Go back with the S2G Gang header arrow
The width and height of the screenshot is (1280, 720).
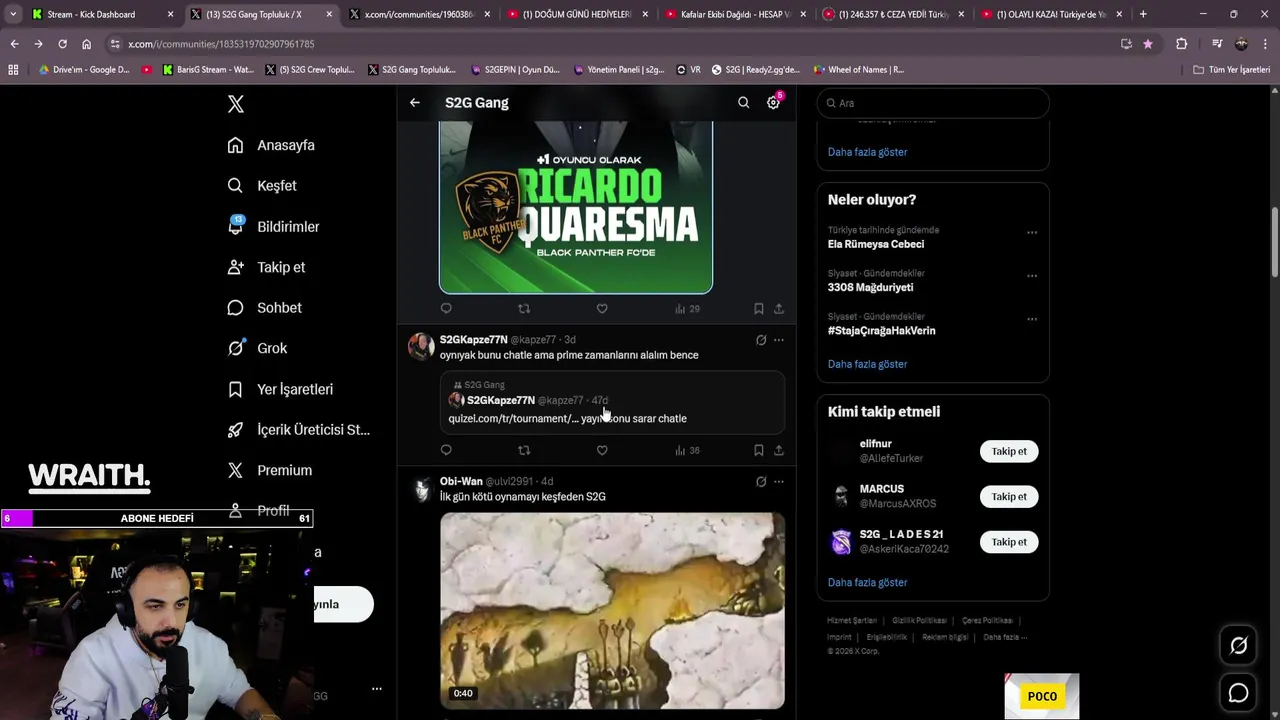pos(415,102)
